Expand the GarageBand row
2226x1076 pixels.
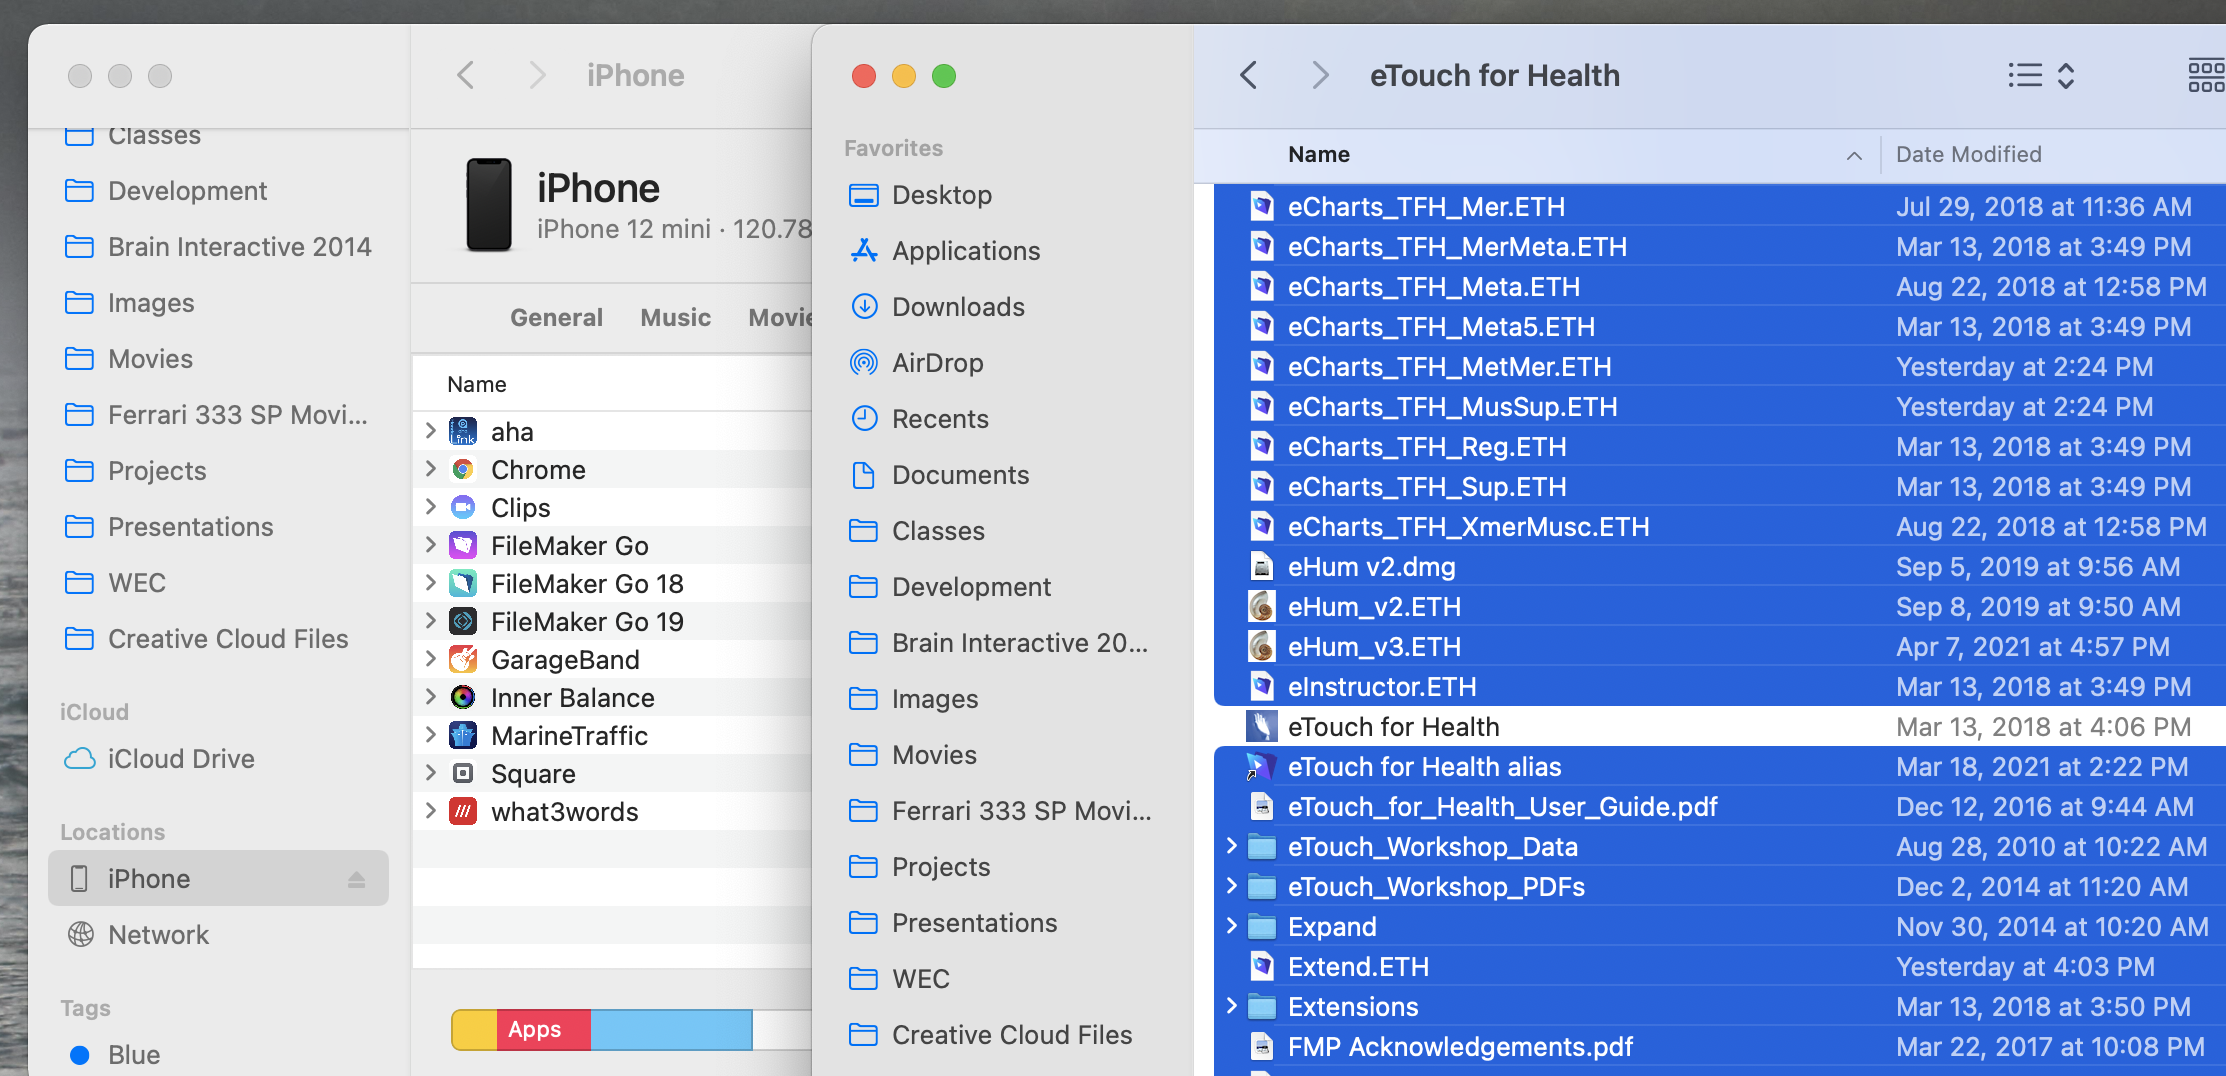coord(431,659)
